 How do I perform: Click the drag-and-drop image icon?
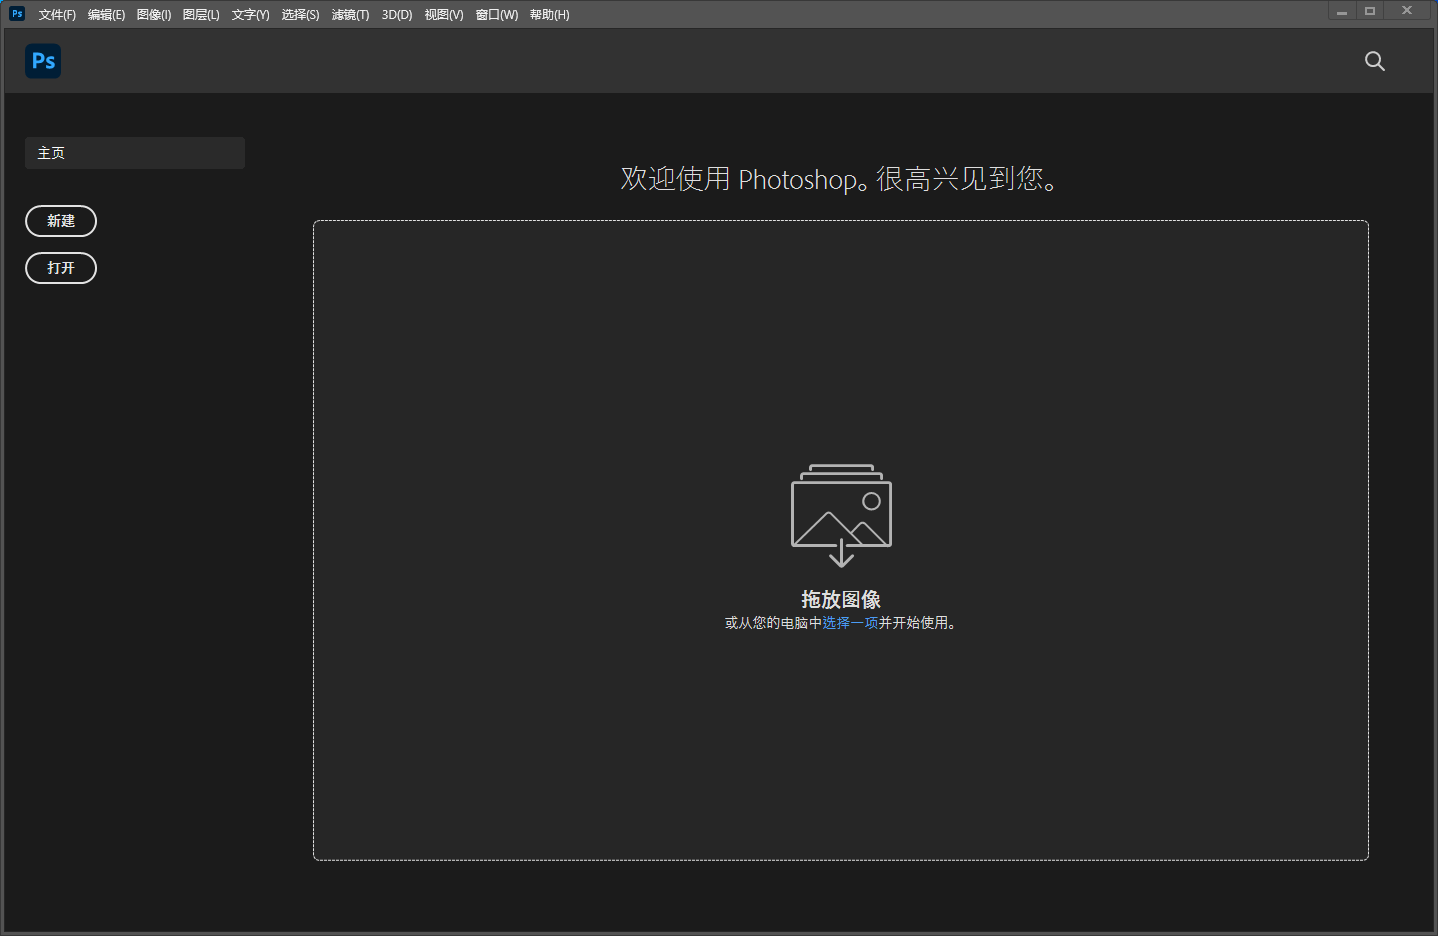point(841,515)
